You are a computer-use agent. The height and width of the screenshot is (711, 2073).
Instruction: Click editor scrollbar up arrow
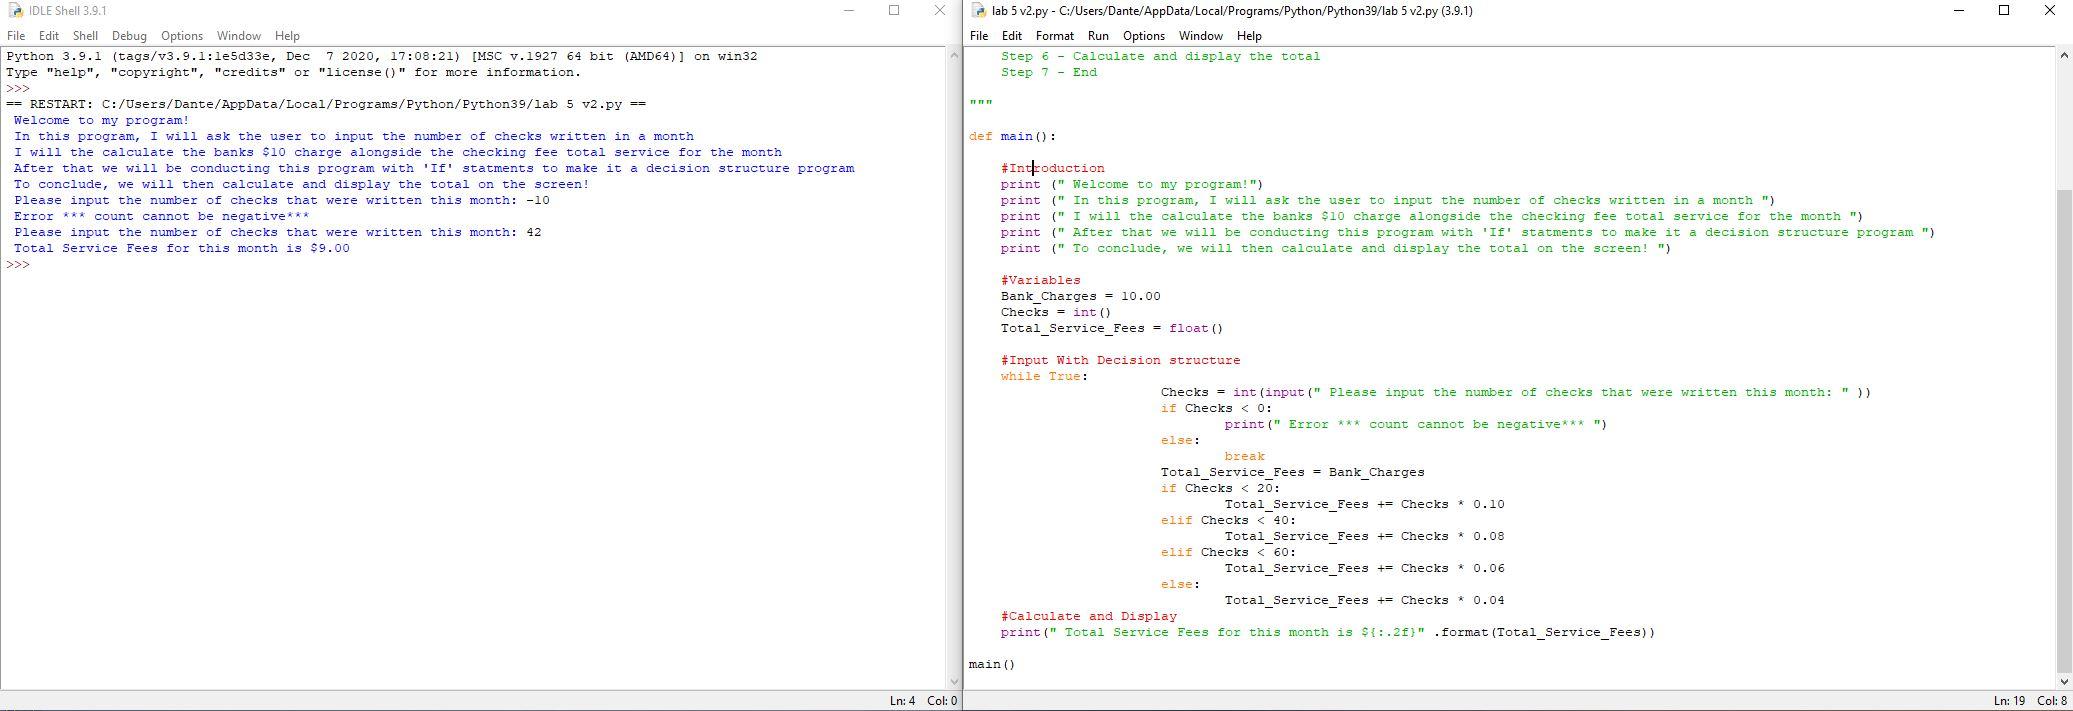click(2064, 56)
